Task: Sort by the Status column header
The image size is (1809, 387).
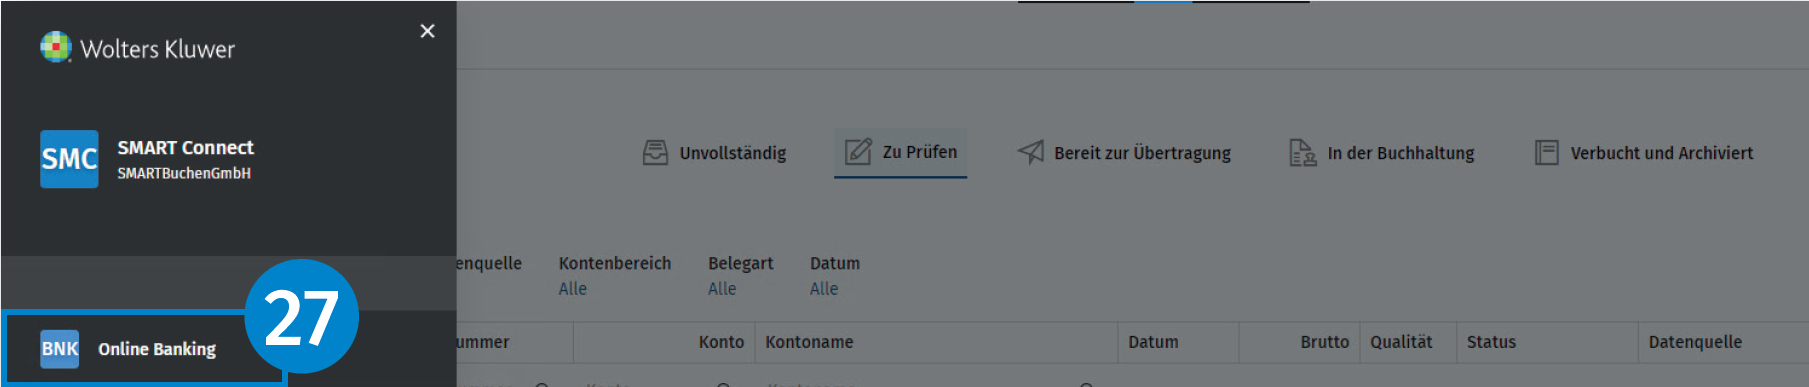Action: click(1491, 342)
